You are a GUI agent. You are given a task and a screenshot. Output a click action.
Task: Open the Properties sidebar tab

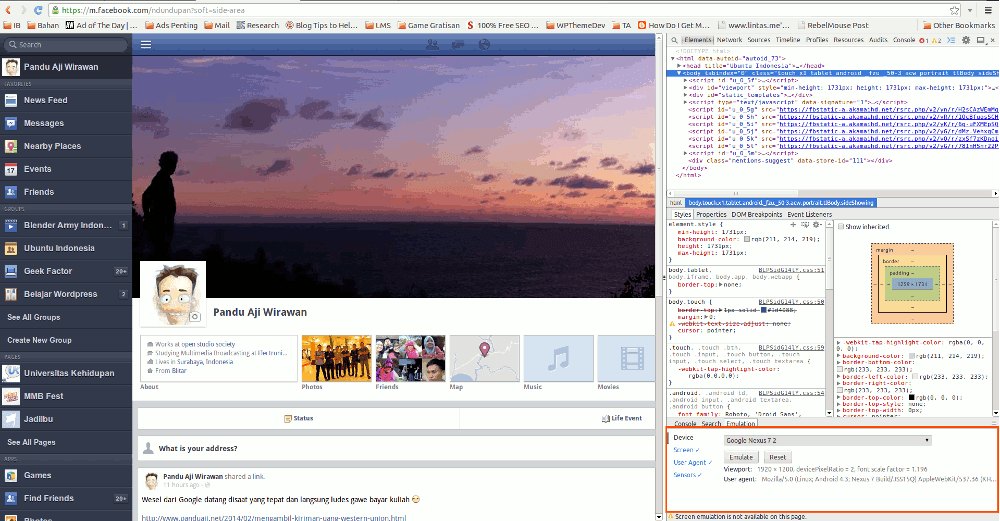711,214
